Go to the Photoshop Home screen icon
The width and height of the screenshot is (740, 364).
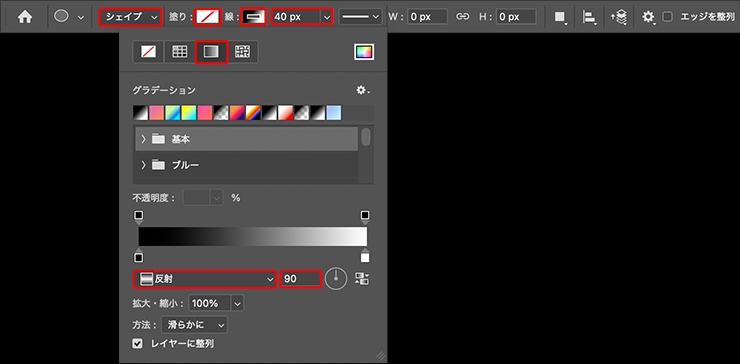pos(25,17)
